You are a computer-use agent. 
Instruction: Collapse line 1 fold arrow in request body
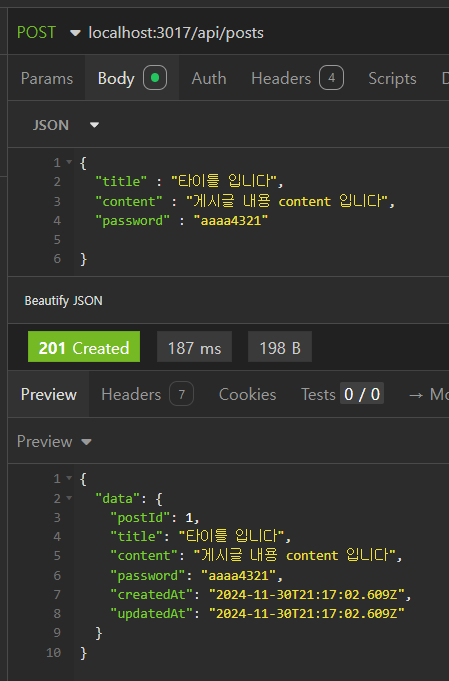(x=69, y=162)
